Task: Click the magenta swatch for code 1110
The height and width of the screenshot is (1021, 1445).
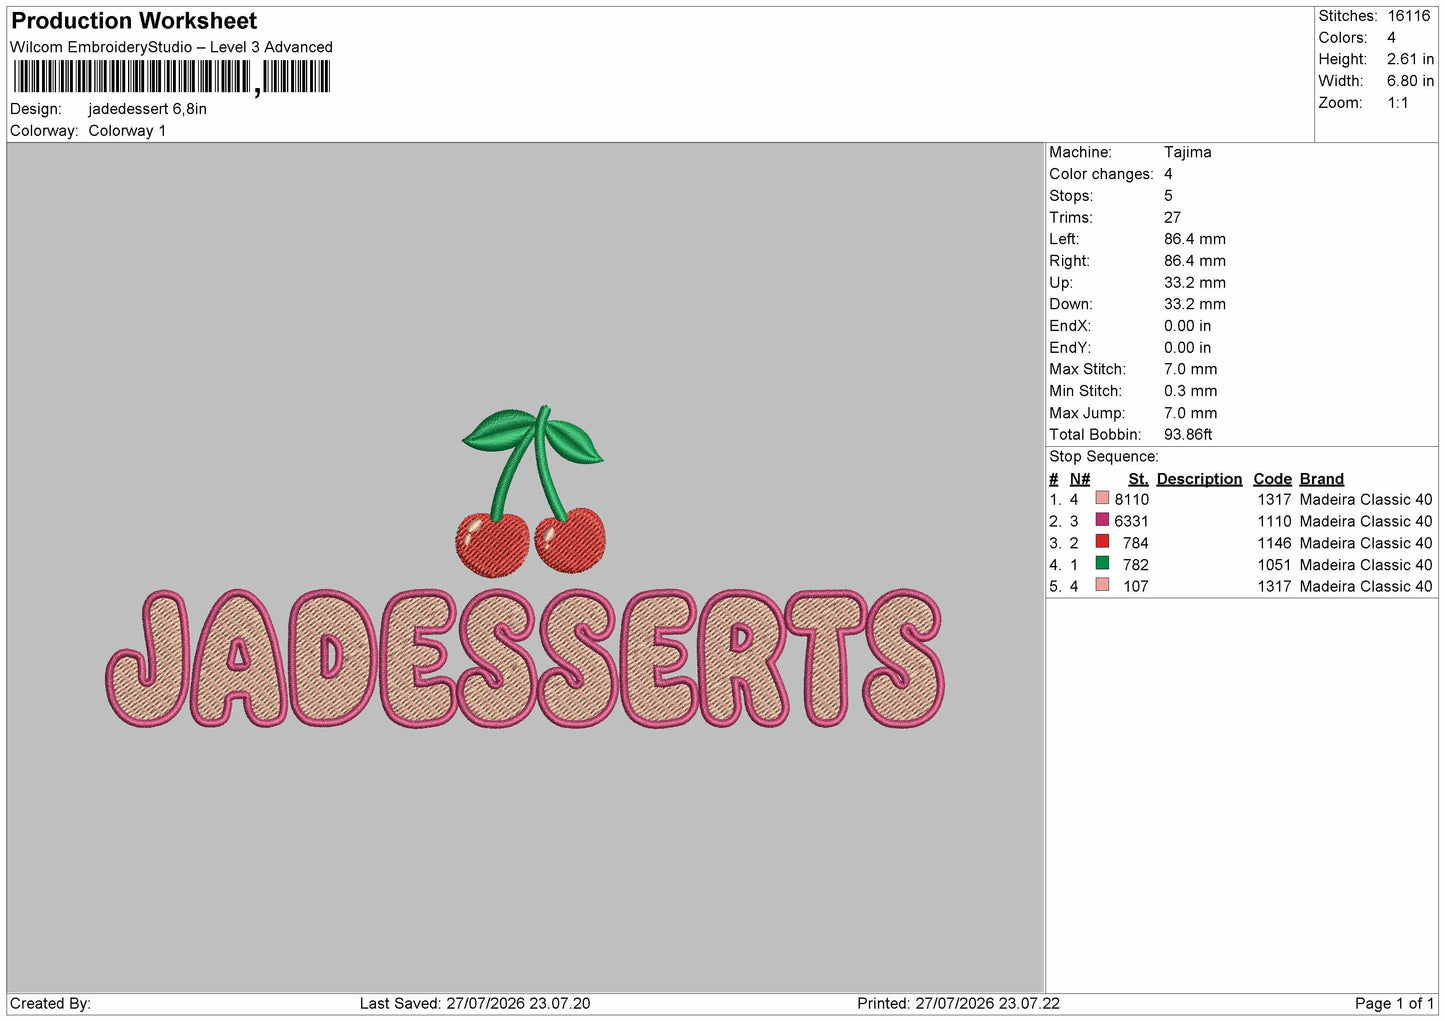Action: click(1102, 520)
